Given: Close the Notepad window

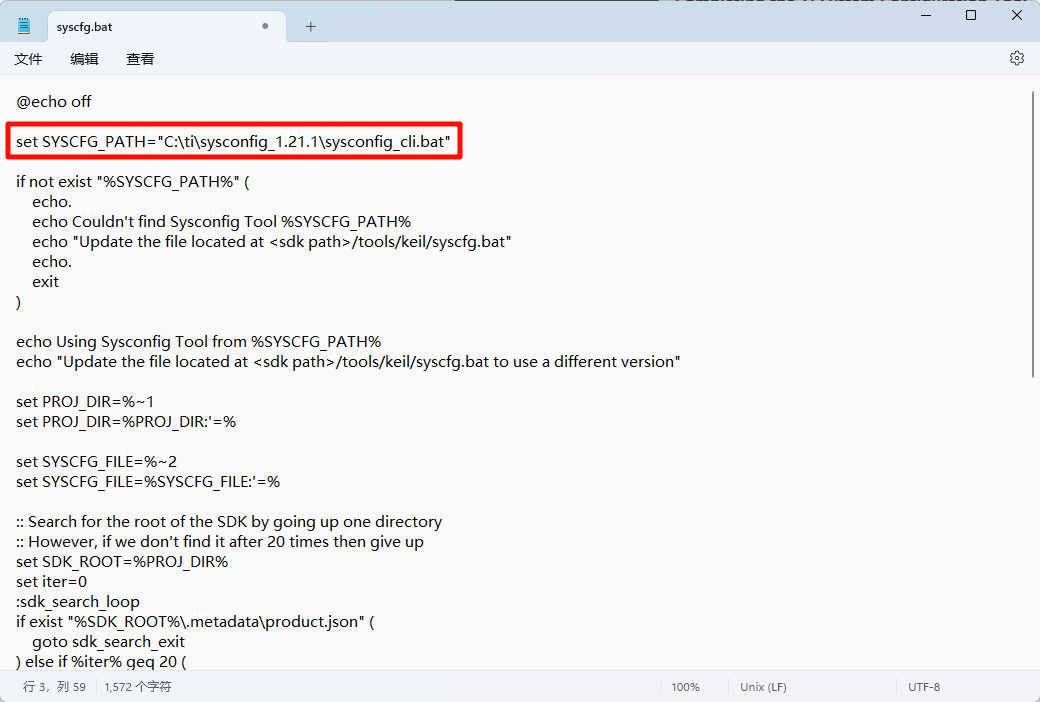Looking at the screenshot, I should (1017, 15).
